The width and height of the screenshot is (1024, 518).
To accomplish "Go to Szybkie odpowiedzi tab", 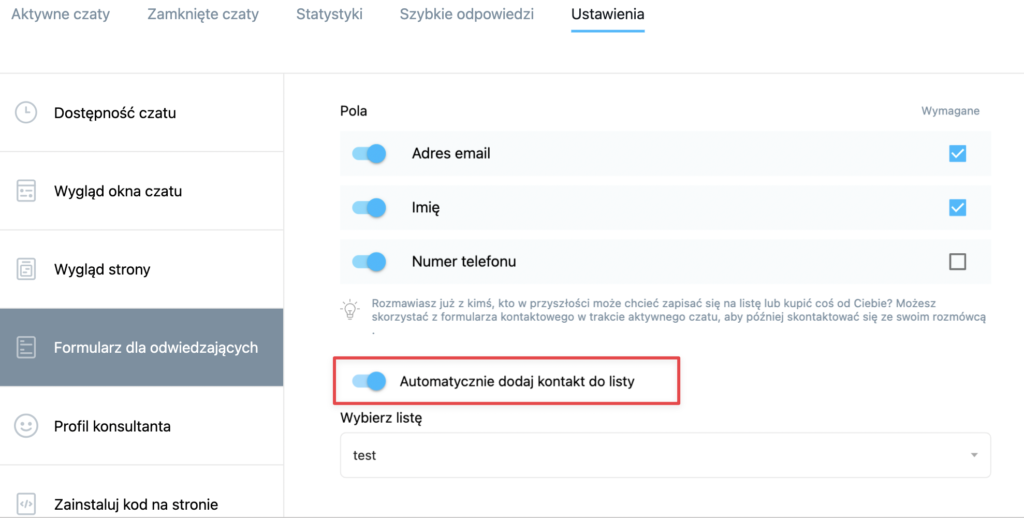I will click(467, 14).
